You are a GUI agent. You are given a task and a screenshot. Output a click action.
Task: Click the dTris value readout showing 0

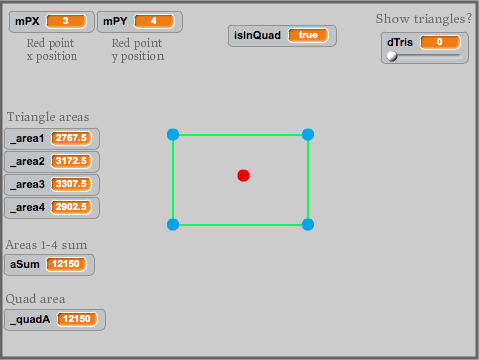[x=440, y=42]
